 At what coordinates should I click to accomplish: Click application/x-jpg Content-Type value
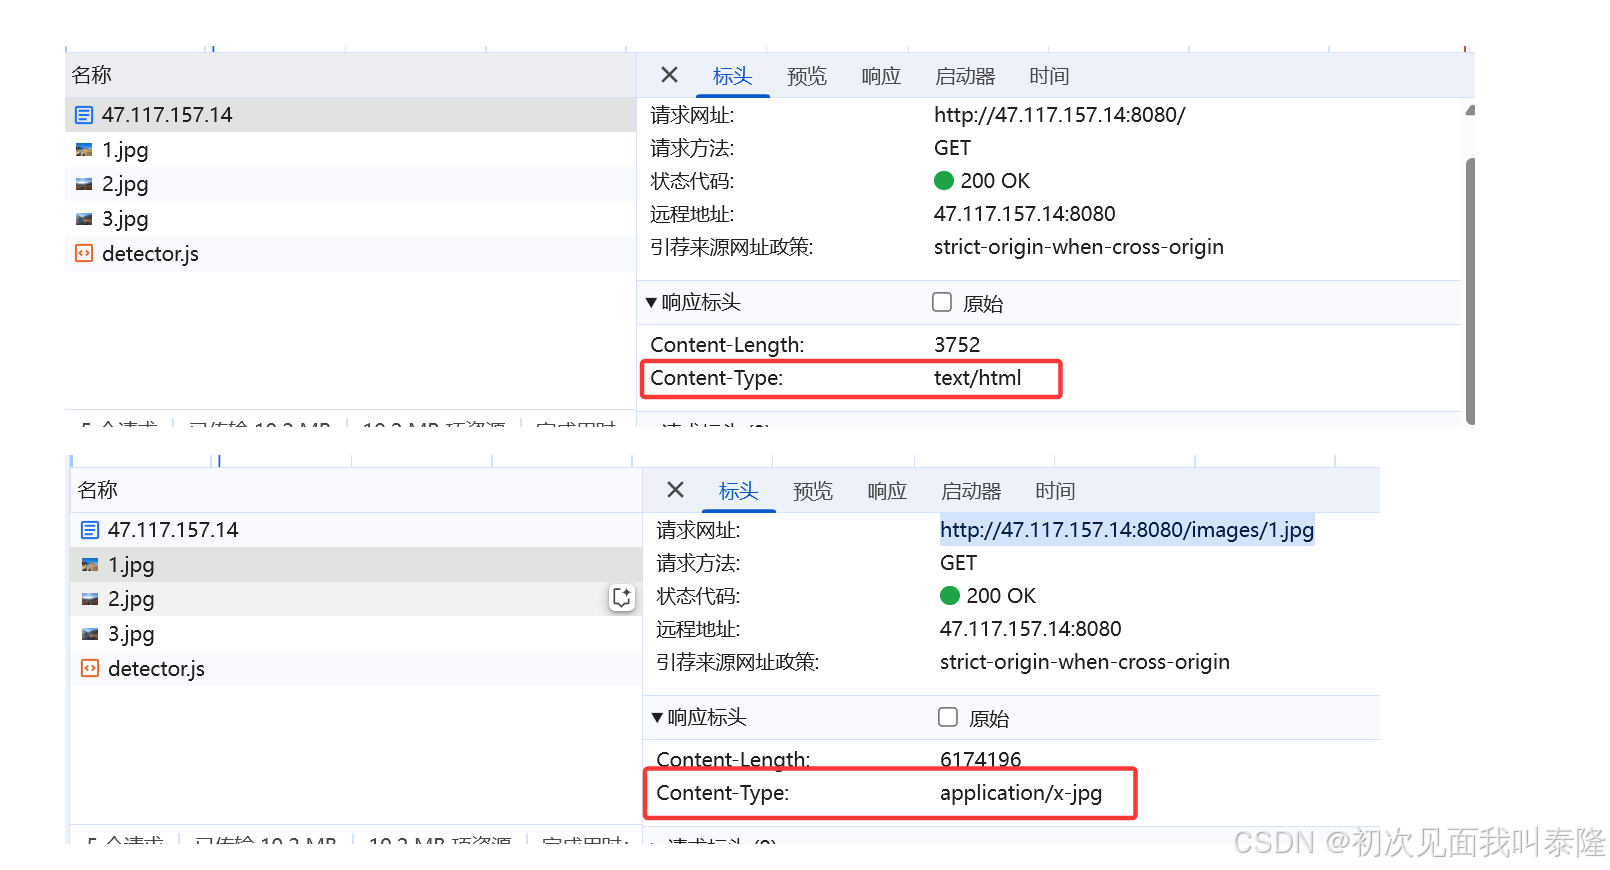point(1021,793)
